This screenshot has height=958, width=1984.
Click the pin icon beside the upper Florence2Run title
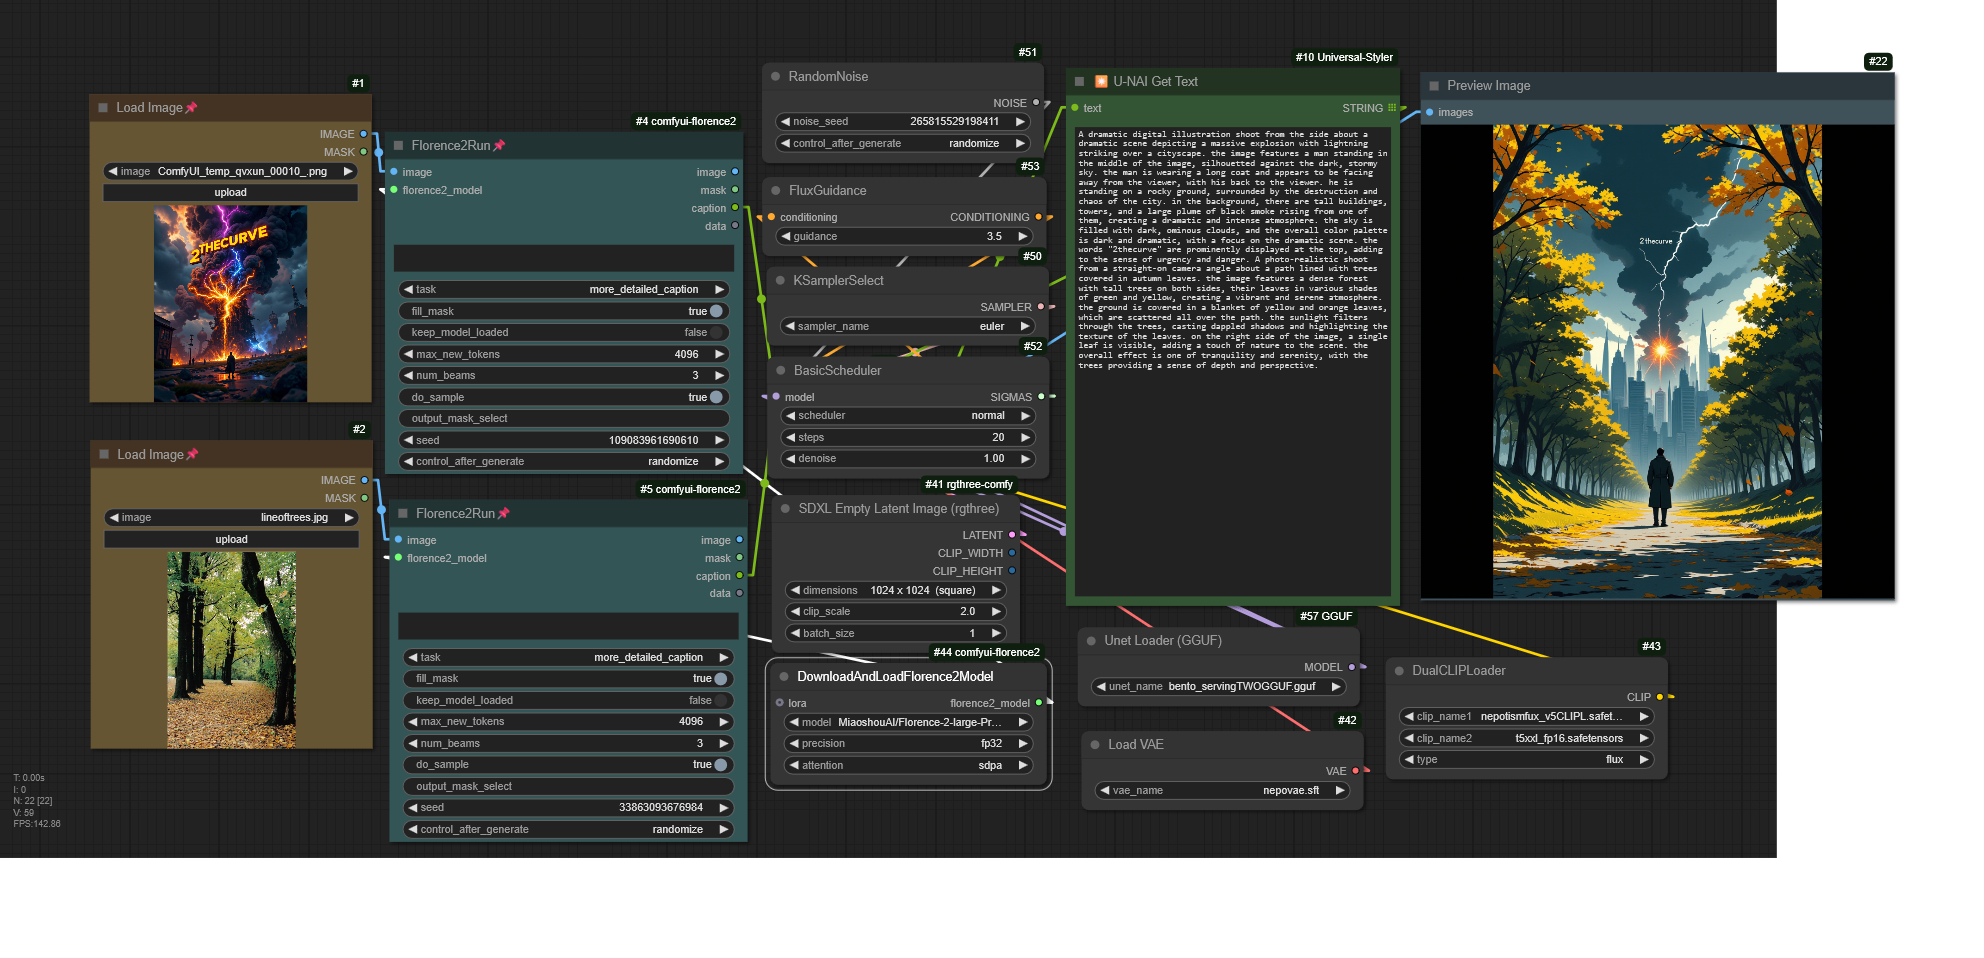pos(499,145)
